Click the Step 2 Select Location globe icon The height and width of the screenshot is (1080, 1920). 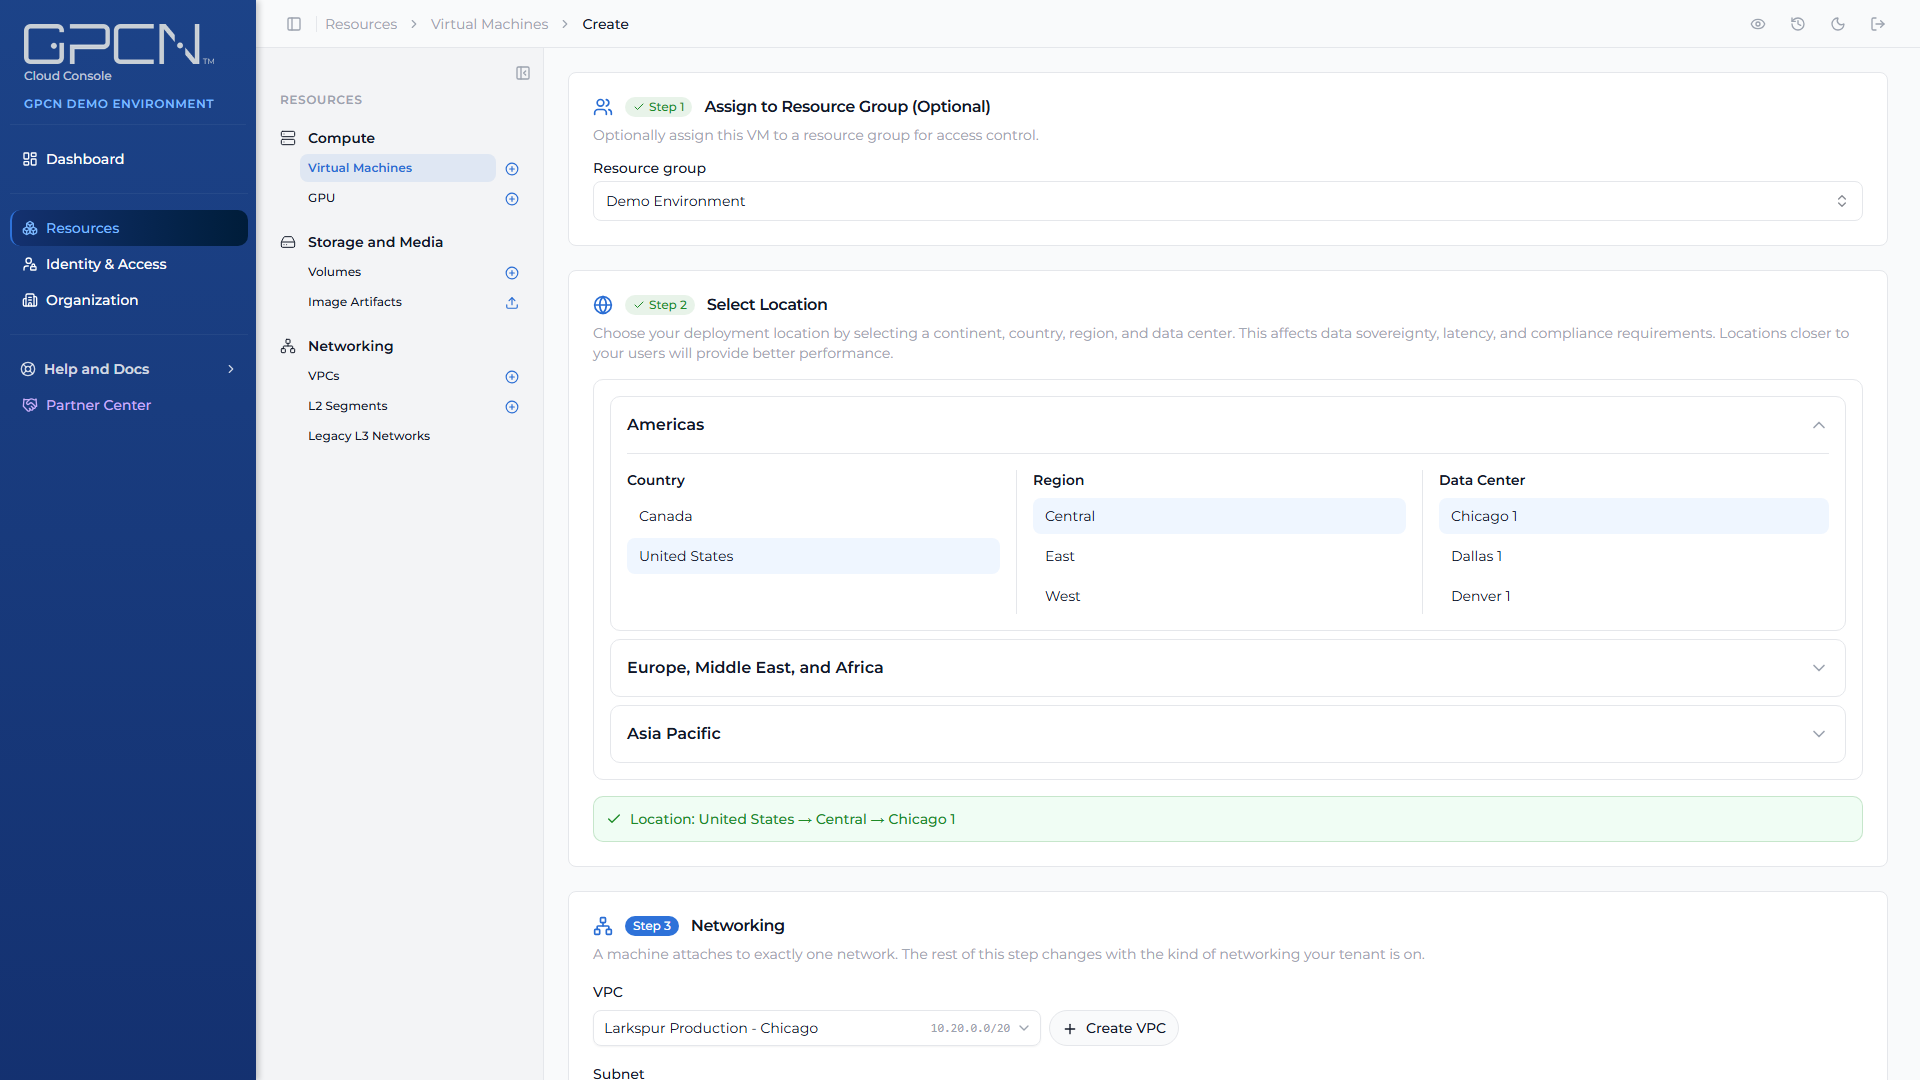pos(603,305)
